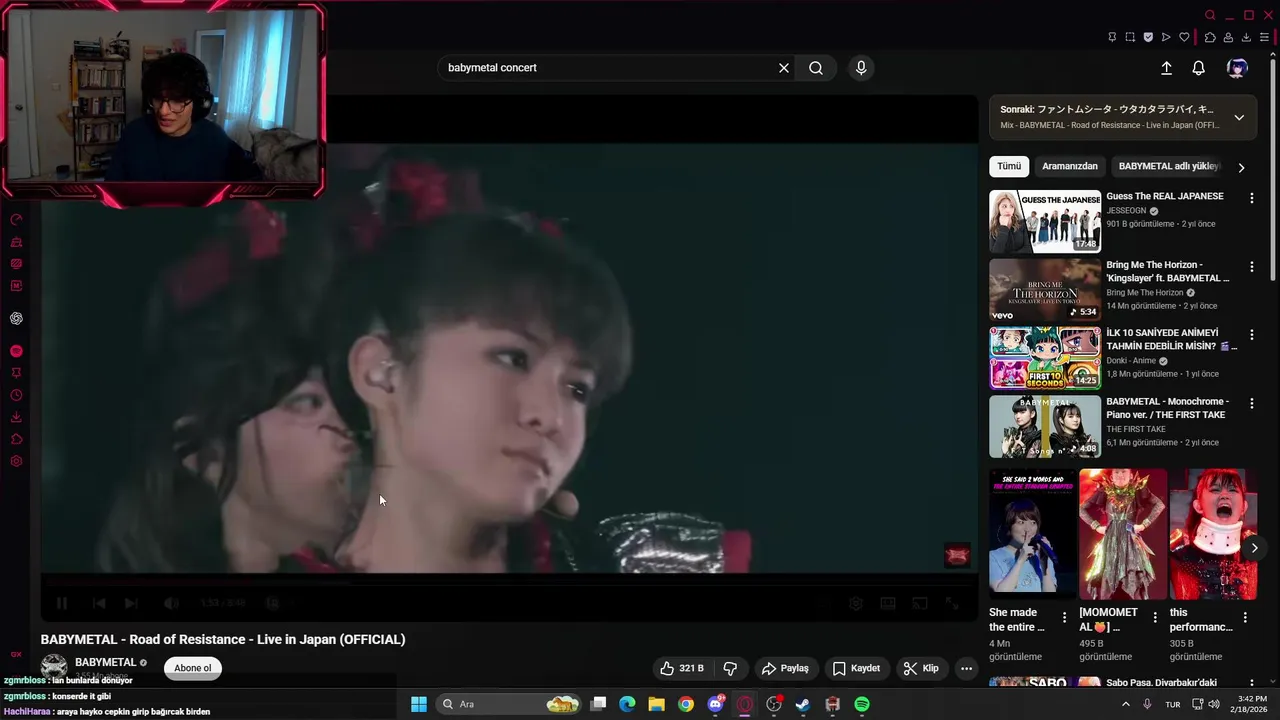Clear the YouTube search box with the X
Image resolution: width=1280 pixels, height=720 pixels.
coord(784,68)
